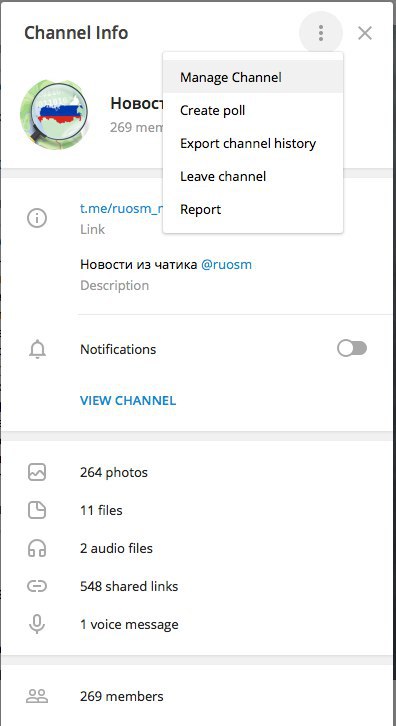Open the VIEW CHANNEL link
The width and height of the screenshot is (396, 726).
128,401
